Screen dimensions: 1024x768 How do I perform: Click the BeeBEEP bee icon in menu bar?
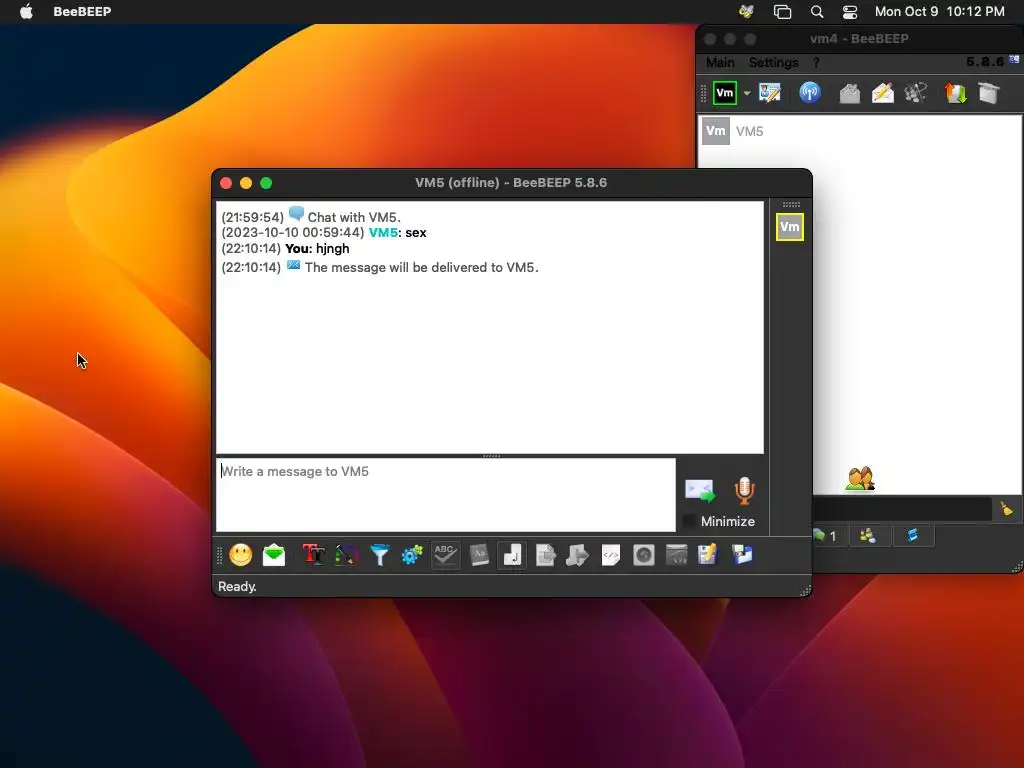pos(746,12)
